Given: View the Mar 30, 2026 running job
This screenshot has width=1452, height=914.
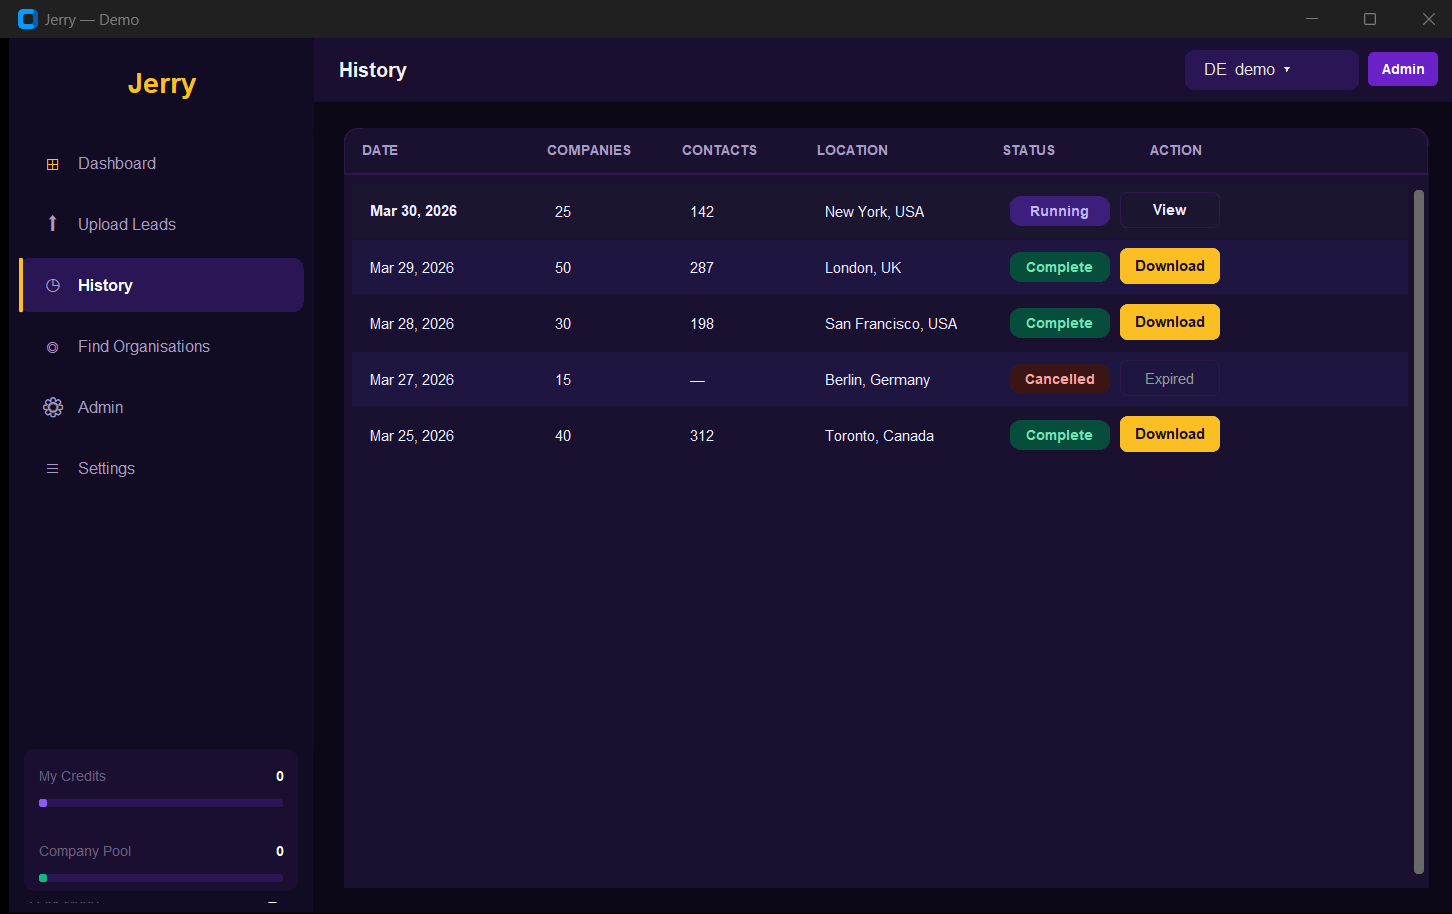Looking at the screenshot, I should [1170, 210].
